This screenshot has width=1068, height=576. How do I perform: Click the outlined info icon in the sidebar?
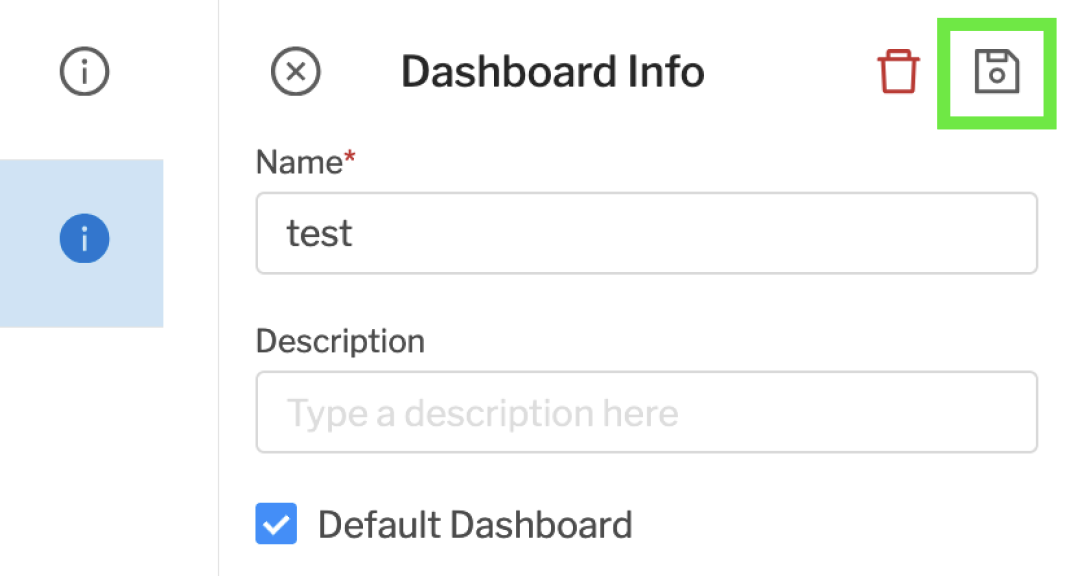(x=84, y=72)
